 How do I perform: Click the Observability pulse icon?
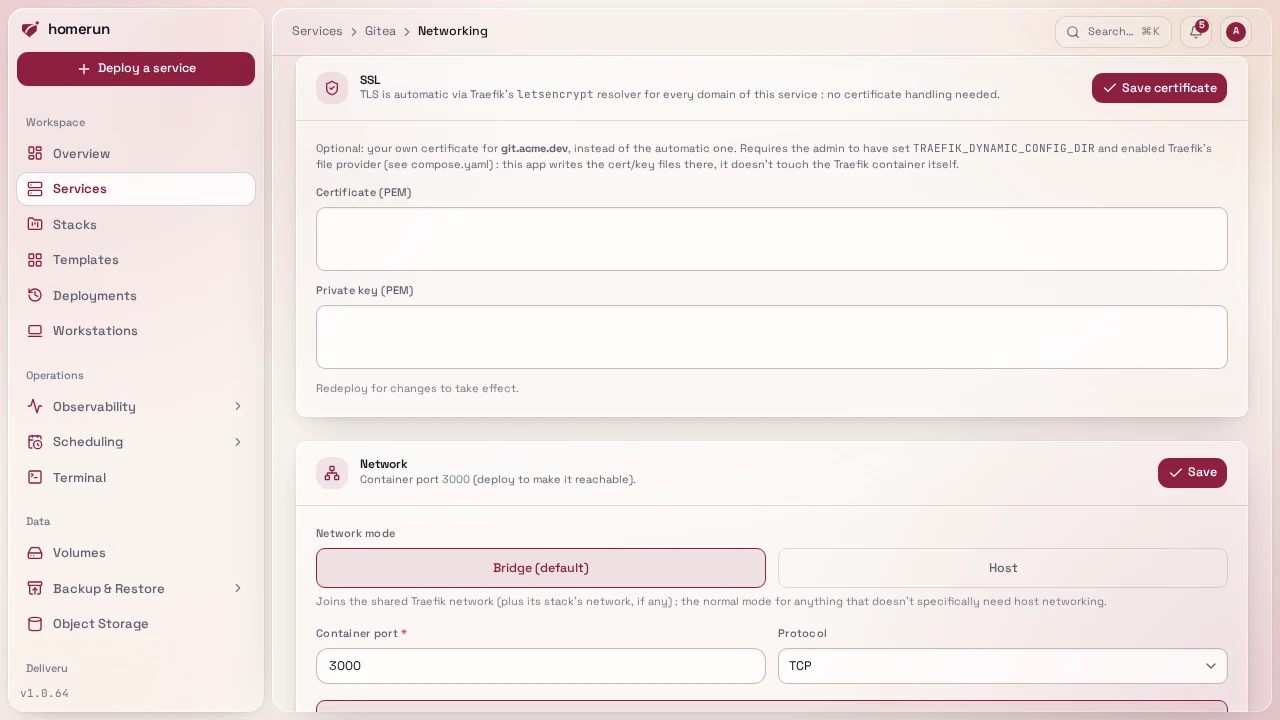pyautogui.click(x=35, y=407)
